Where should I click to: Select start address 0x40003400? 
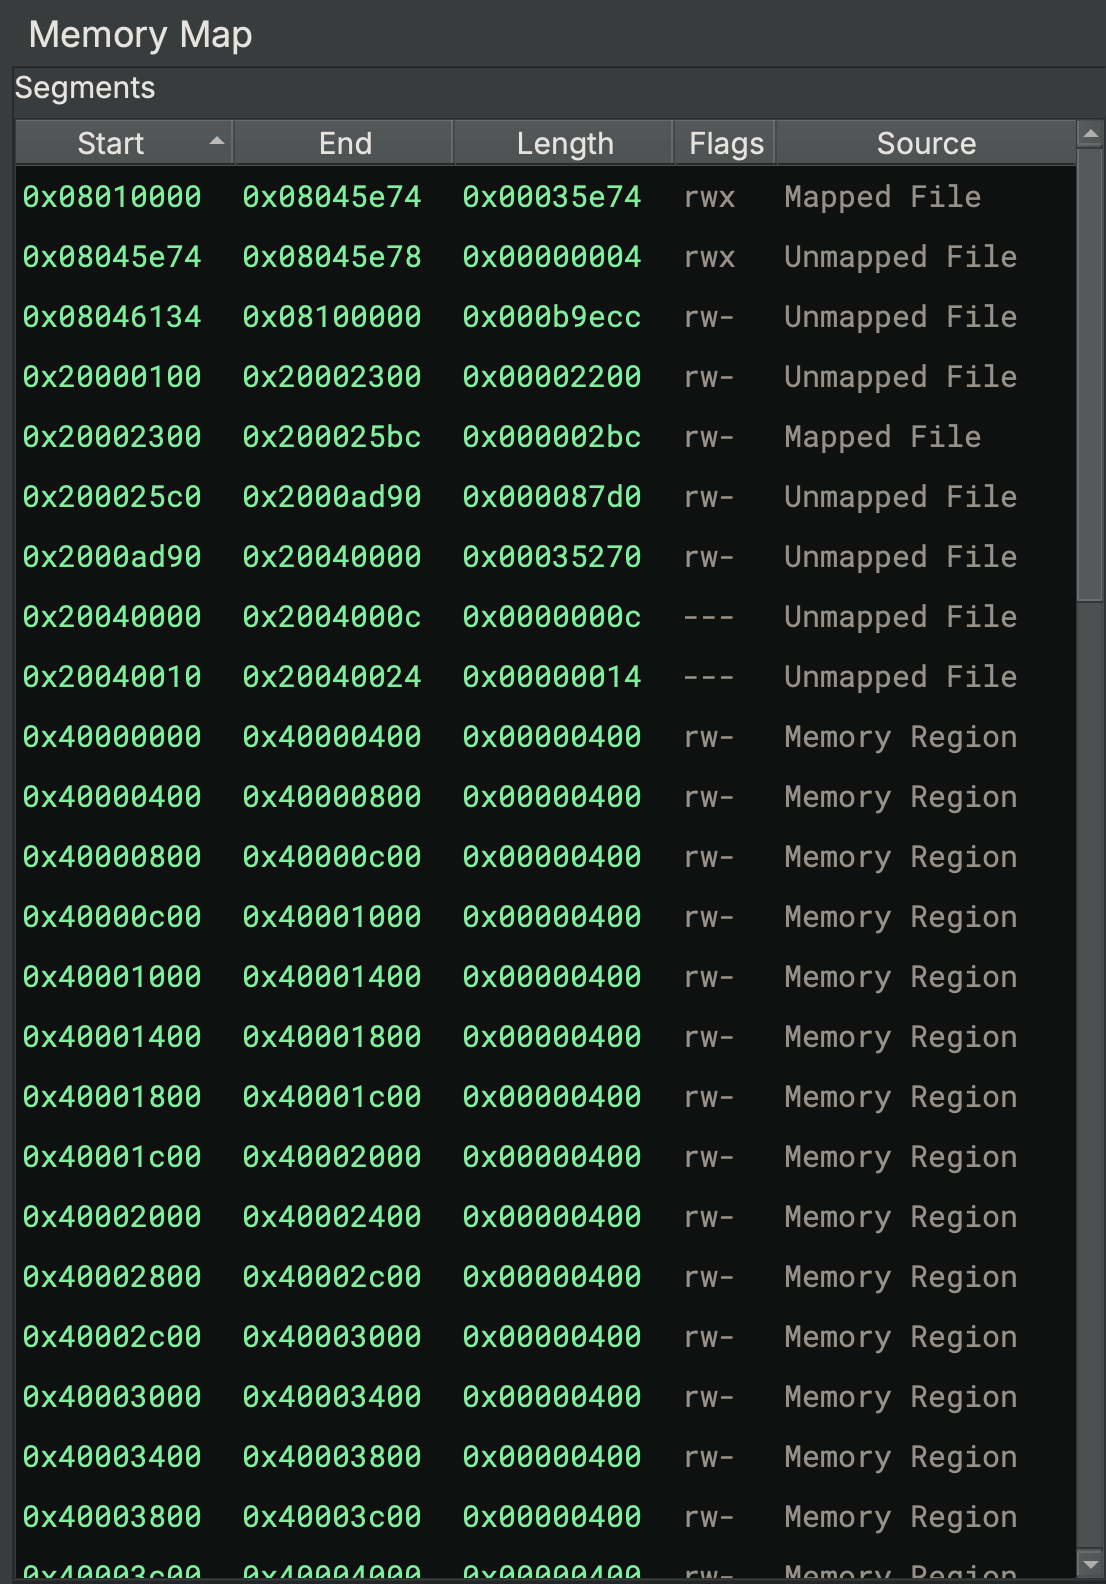pos(112,1457)
